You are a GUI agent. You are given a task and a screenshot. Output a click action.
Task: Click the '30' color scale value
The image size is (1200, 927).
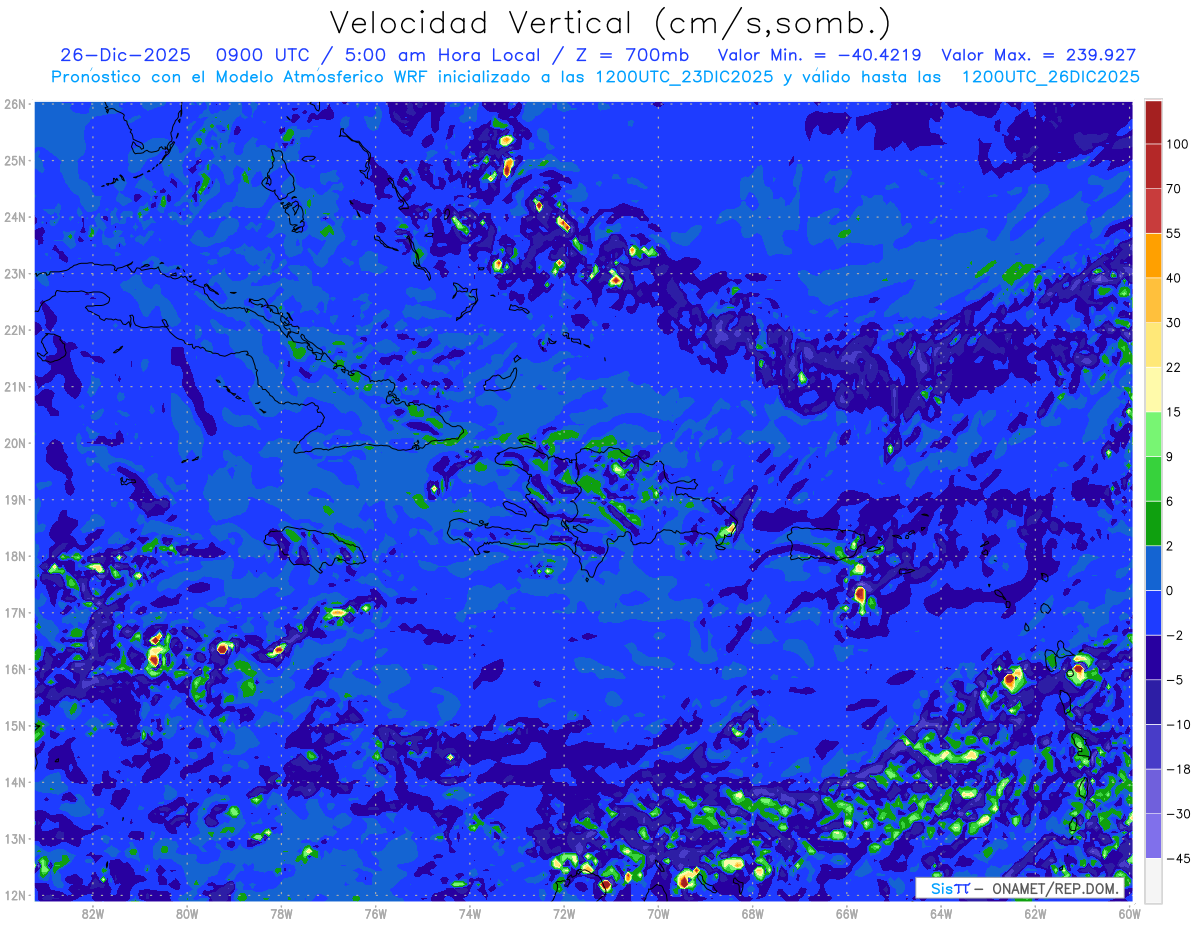(1174, 322)
